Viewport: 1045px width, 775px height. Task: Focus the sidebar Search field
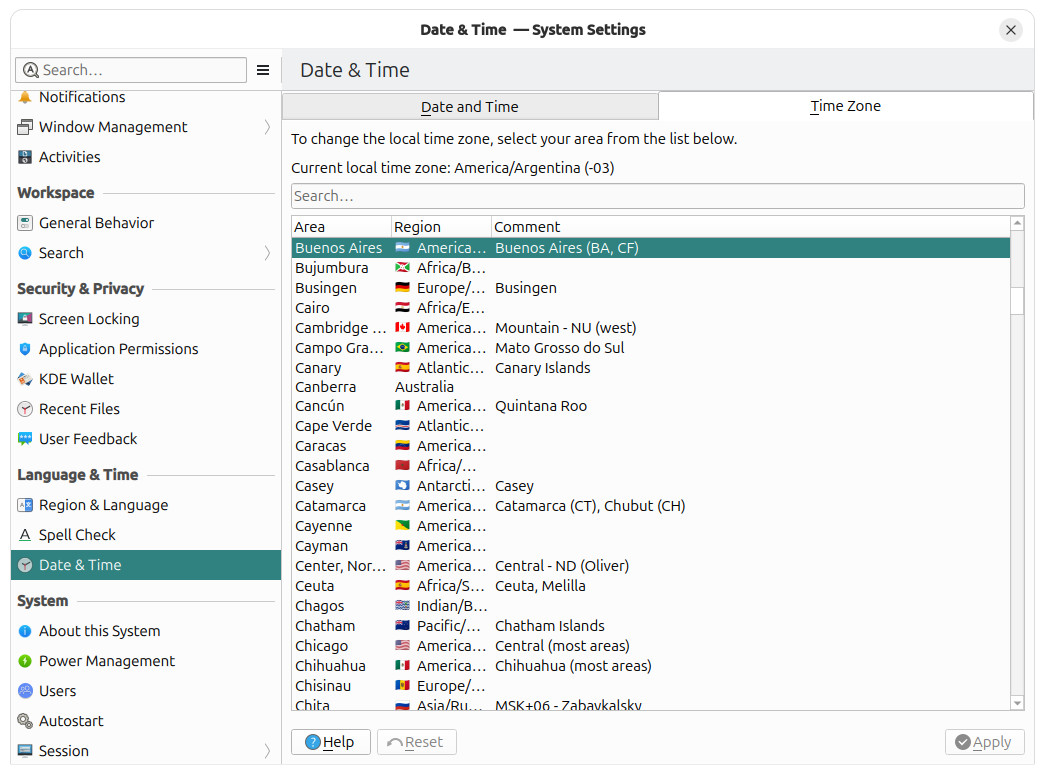(x=131, y=70)
